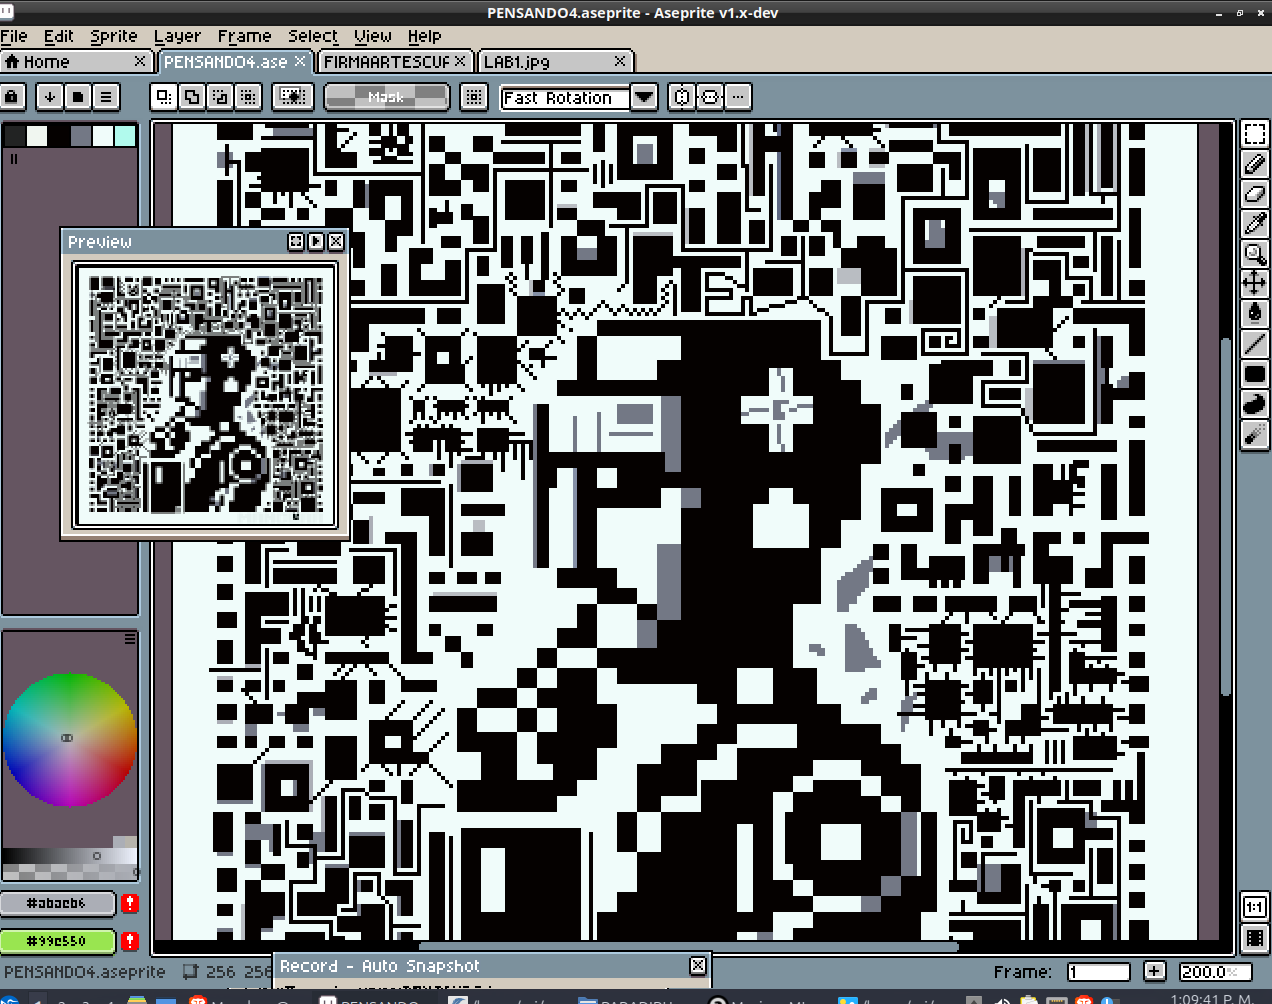Click the Frame number input field
The image size is (1272, 1004).
1098,972
